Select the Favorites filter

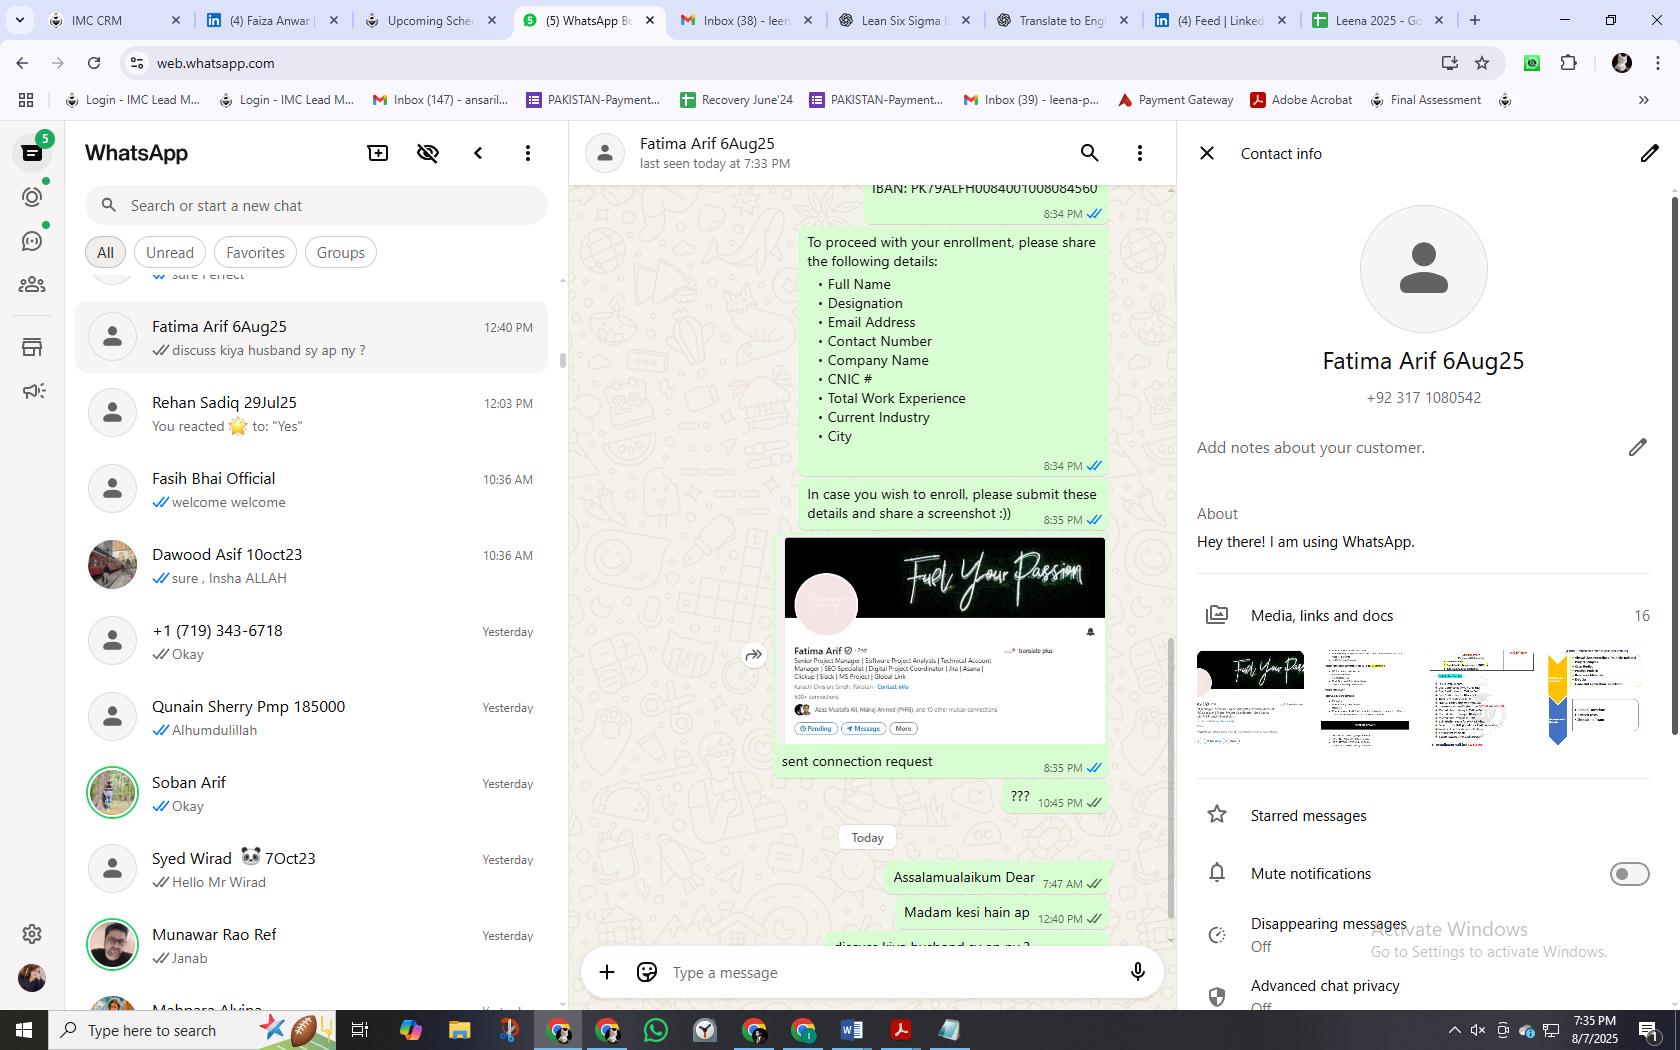(x=255, y=253)
